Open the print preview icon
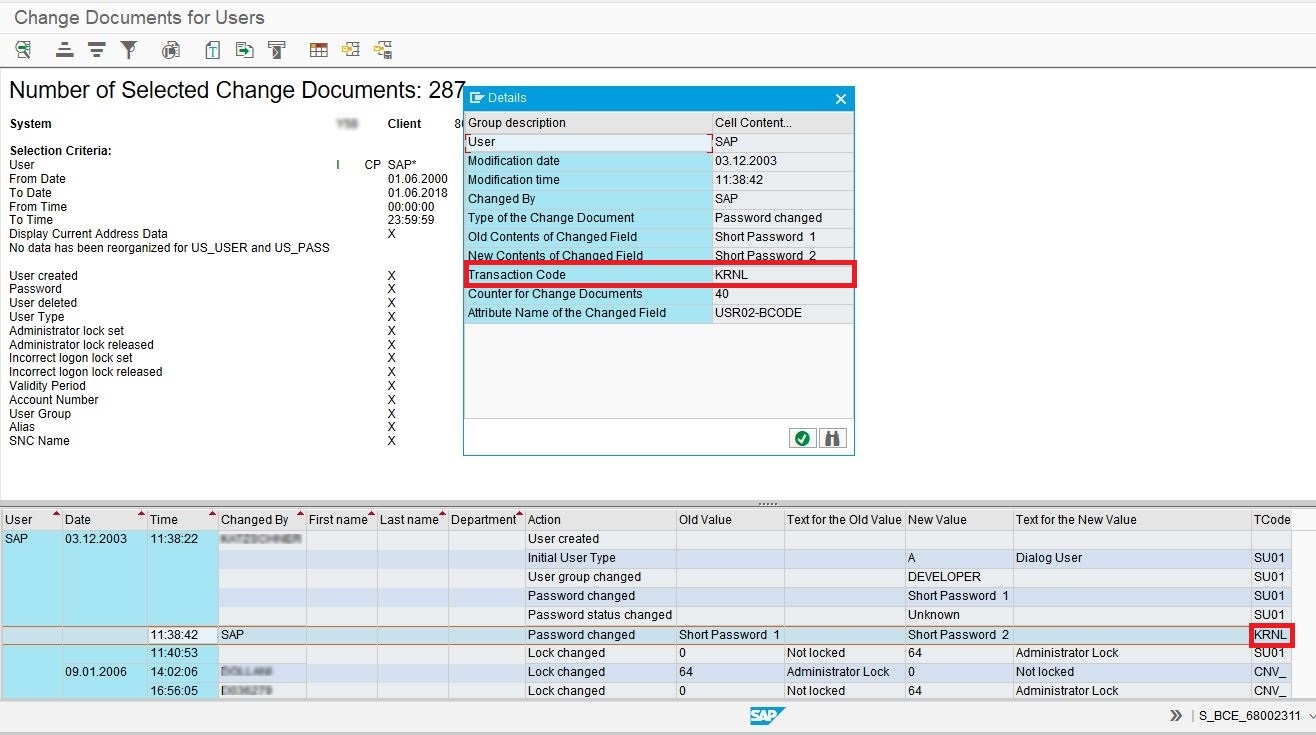The width and height of the screenshot is (1316, 735). point(171,49)
